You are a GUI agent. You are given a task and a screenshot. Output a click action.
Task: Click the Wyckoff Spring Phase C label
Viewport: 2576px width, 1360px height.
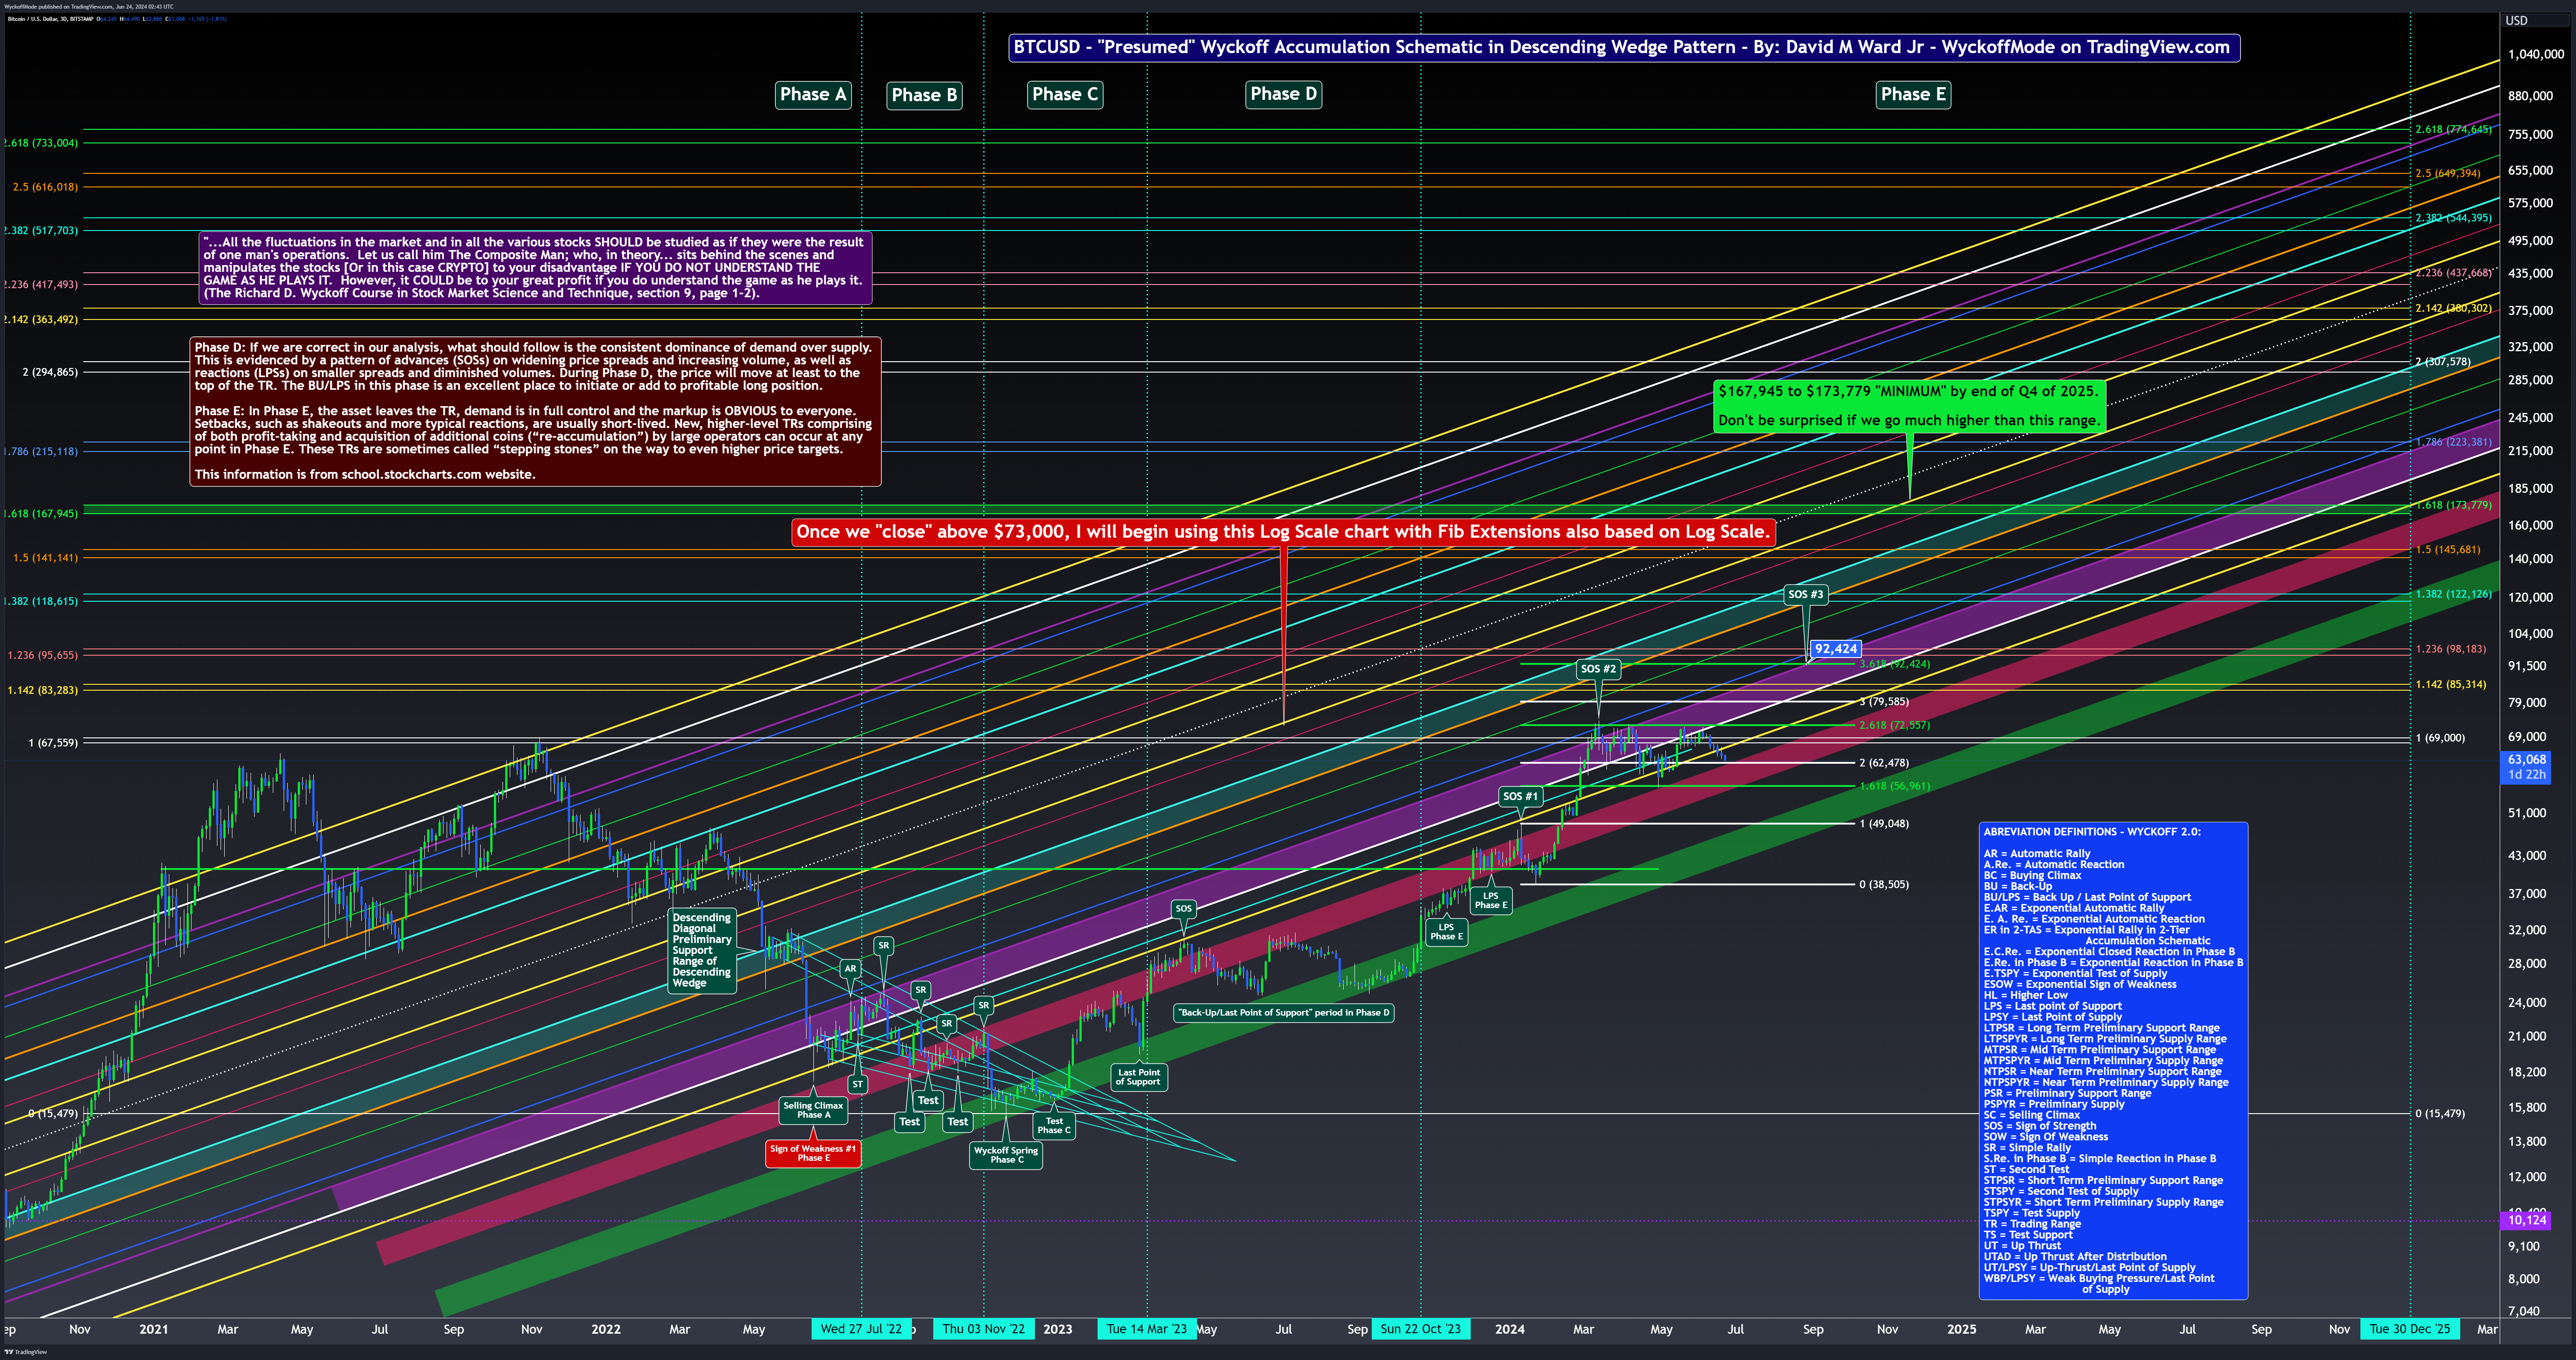click(x=1006, y=1155)
